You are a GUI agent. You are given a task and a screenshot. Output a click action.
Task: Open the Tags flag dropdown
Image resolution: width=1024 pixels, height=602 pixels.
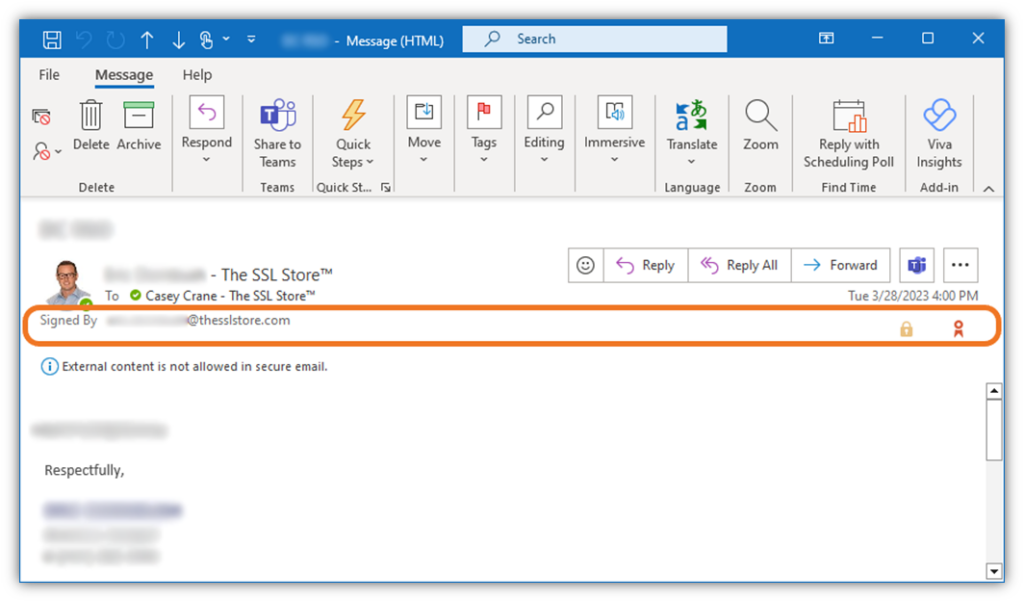coord(484,131)
